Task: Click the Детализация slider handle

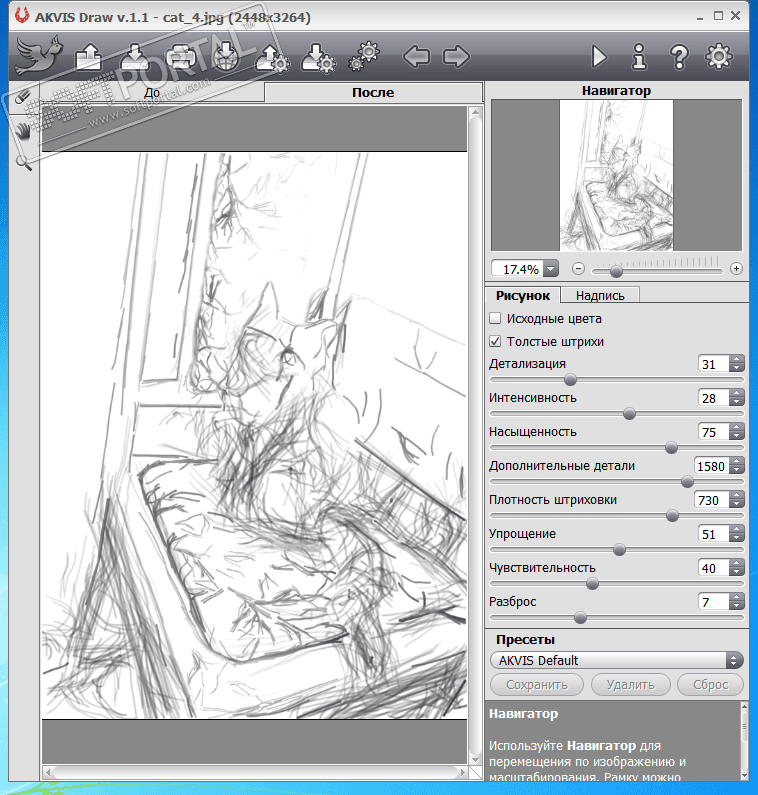Action: [x=570, y=380]
